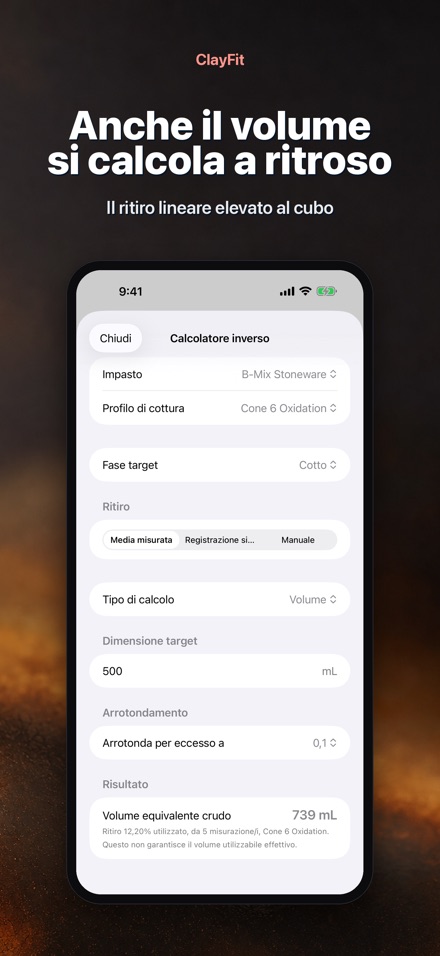The width and height of the screenshot is (440, 956).
Task: Tap the battery status icon
Action: [x=327, y=291]
